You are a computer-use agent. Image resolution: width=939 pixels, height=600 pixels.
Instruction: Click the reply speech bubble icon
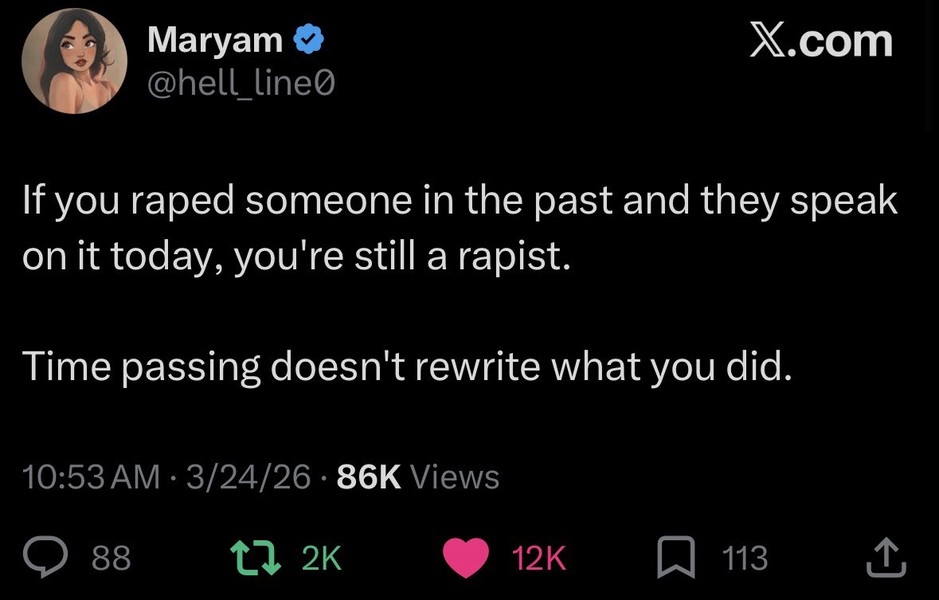46,557
